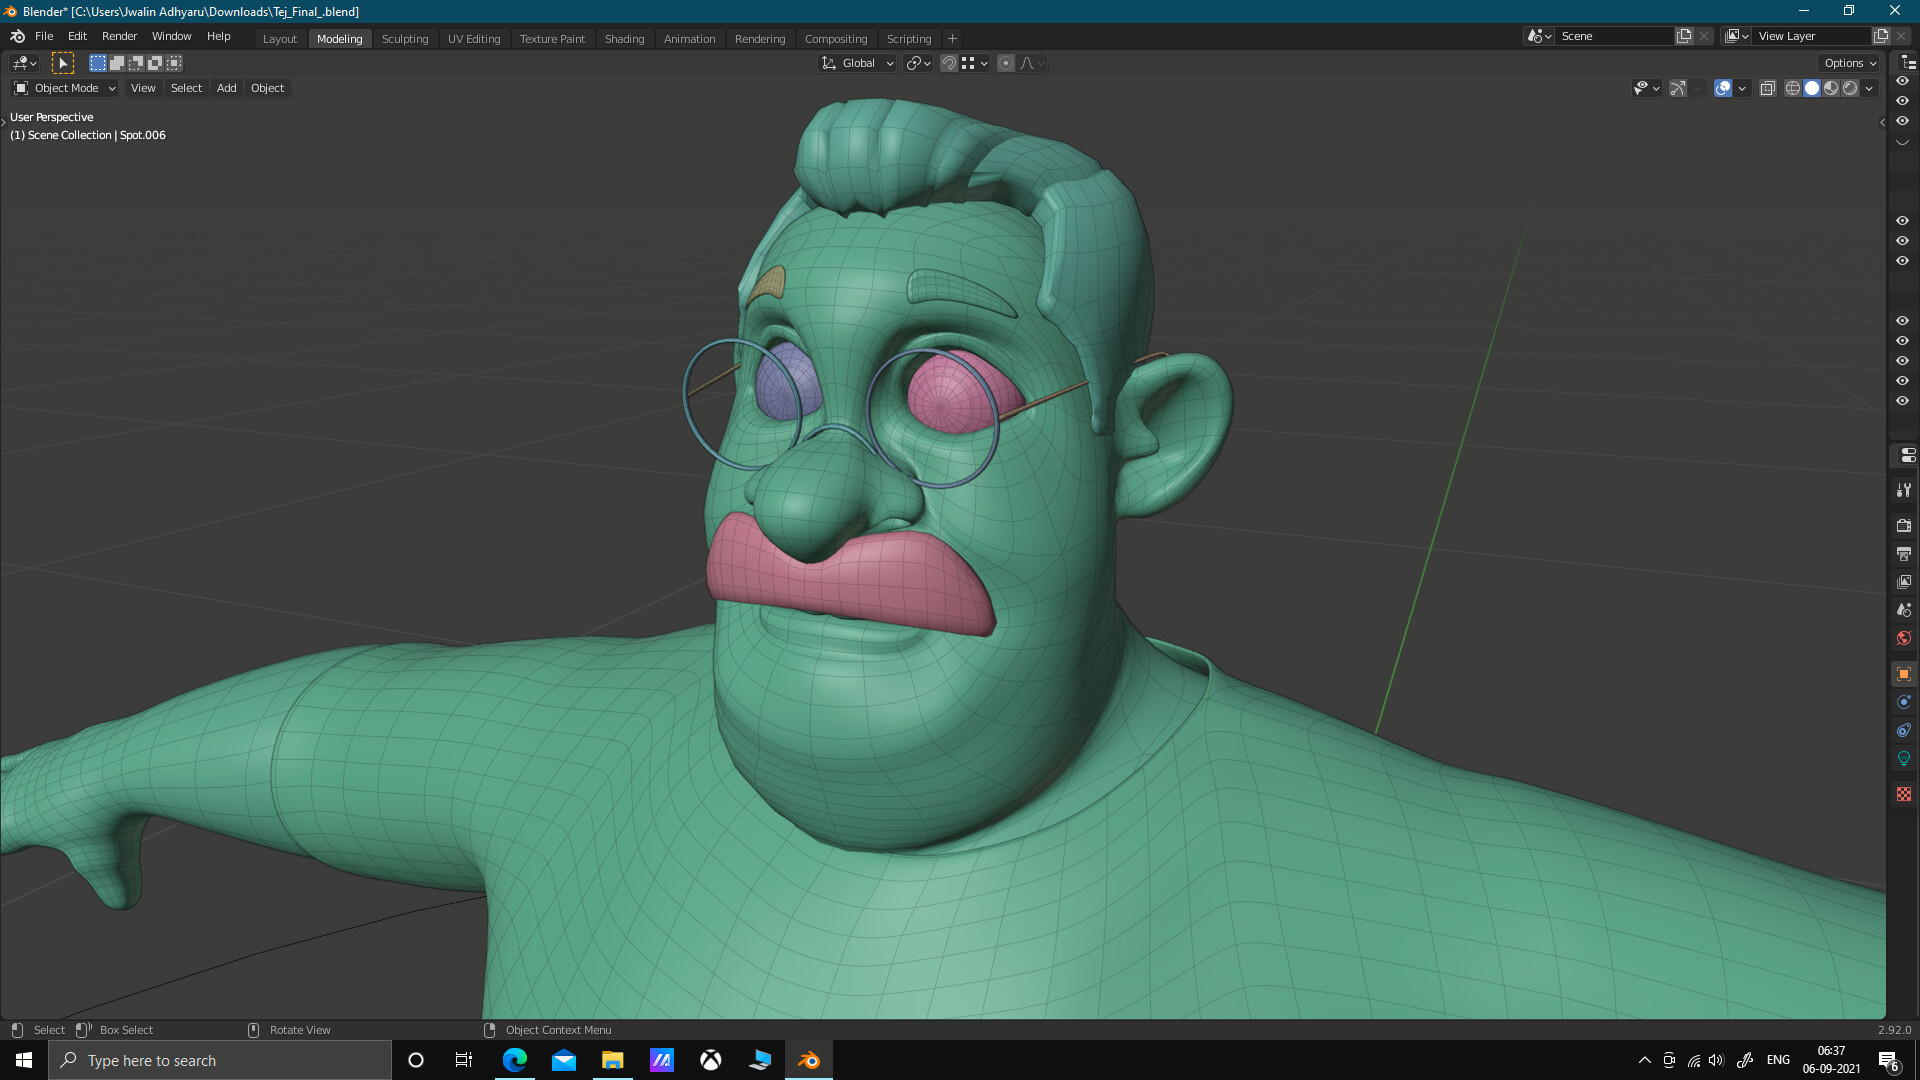Viewport: 1920px width, 1080px height.
Task: Toggle the snap magnet
Action: tap(949, 63)
